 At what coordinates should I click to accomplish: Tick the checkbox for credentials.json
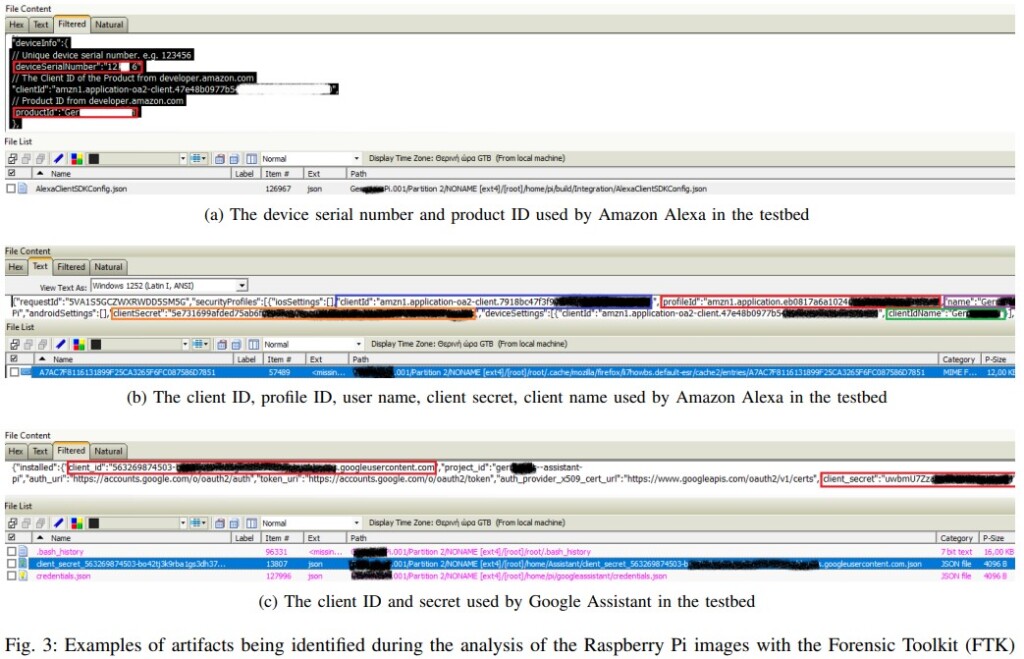(10, 576)
